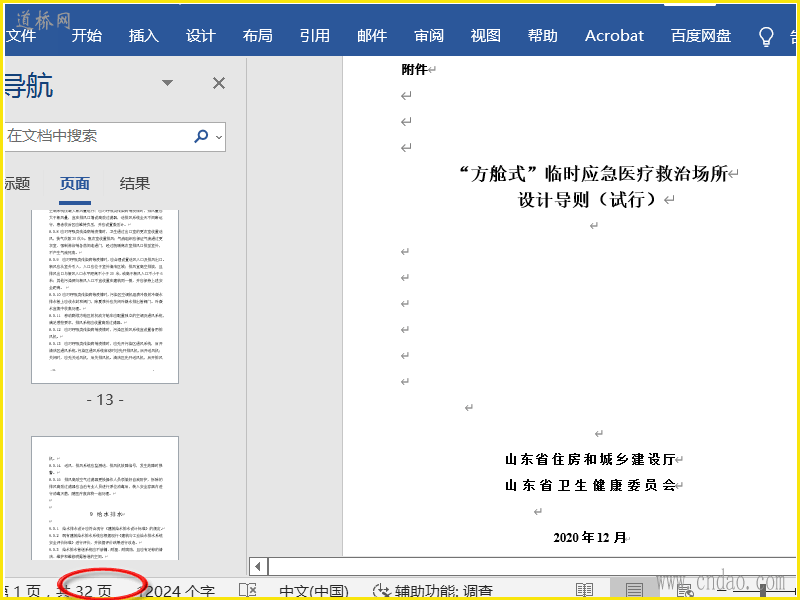The height and width of the screenshot is (600, 800).
Task: Click the proofing check icon in status bar
Action: [x=248, y=590]
